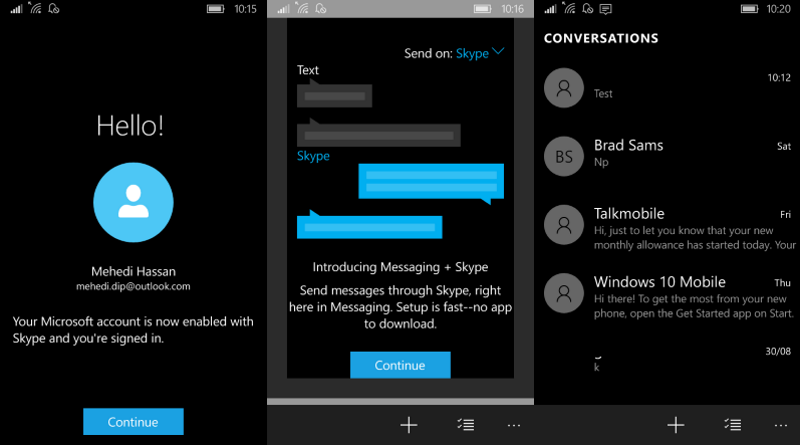800x445 pixels.
Task: Open the Send on Skype dropdown chevron
Action: pos(498,52)
